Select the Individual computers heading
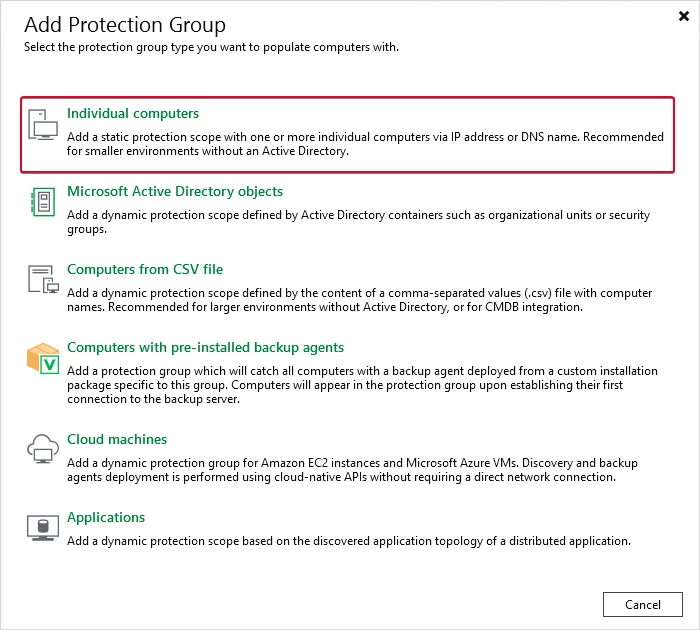The image size is (700, 630). (x=133, y=113)
